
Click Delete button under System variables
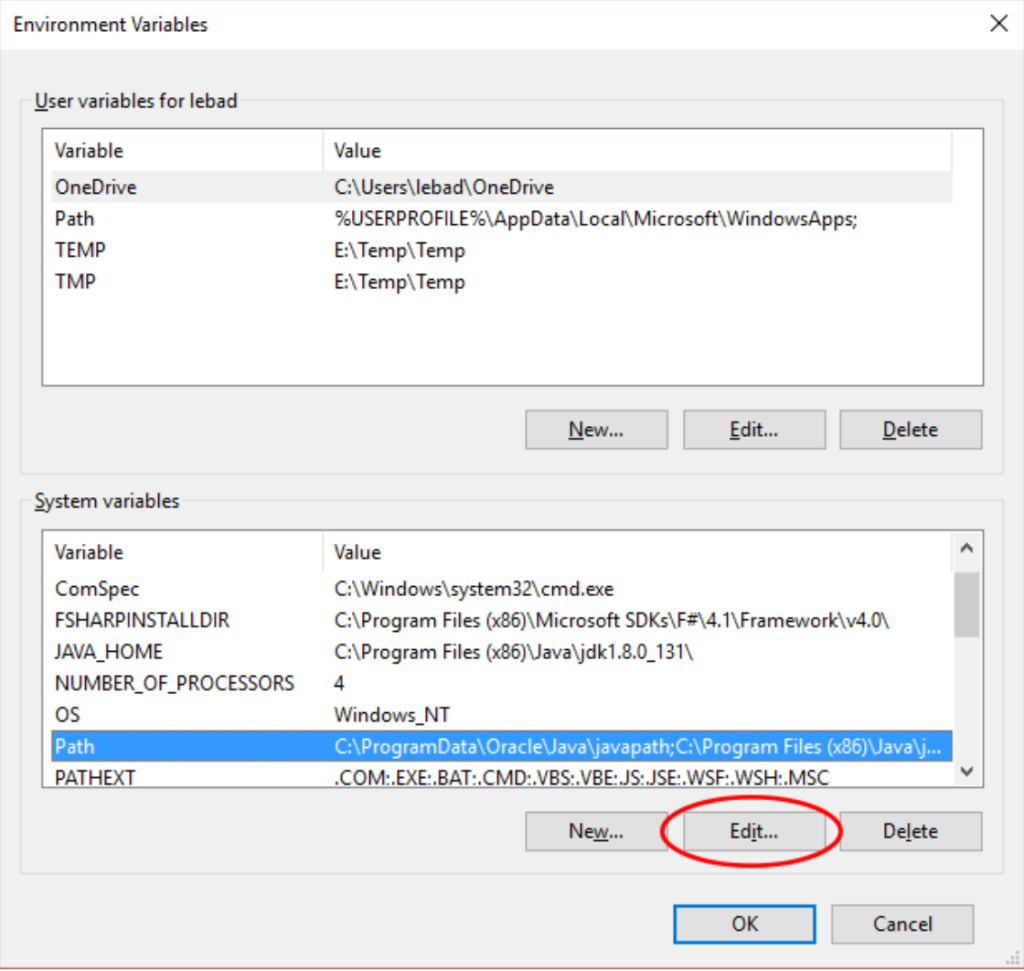coord(910,831)
